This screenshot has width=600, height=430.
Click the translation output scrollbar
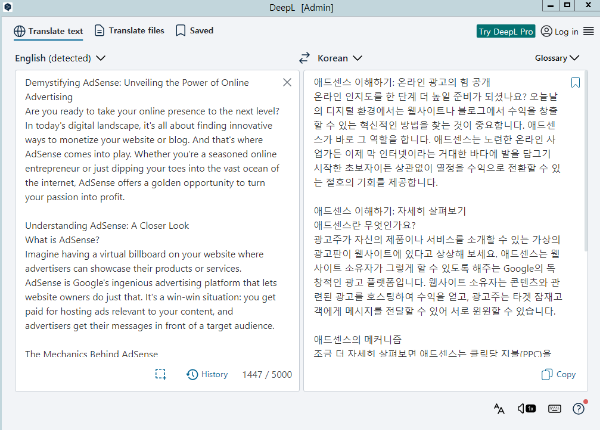coord(585,161)
